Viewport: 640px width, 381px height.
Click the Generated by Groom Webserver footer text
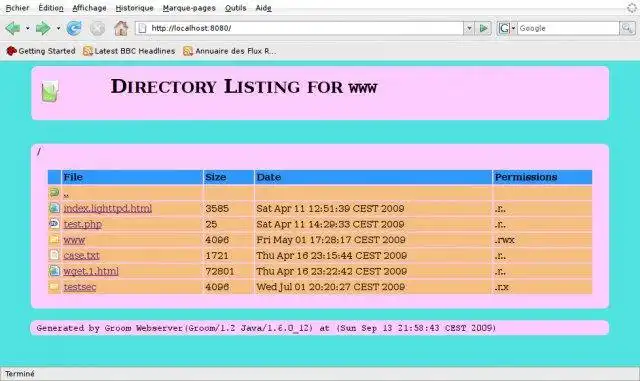click(x=266, y=328)
